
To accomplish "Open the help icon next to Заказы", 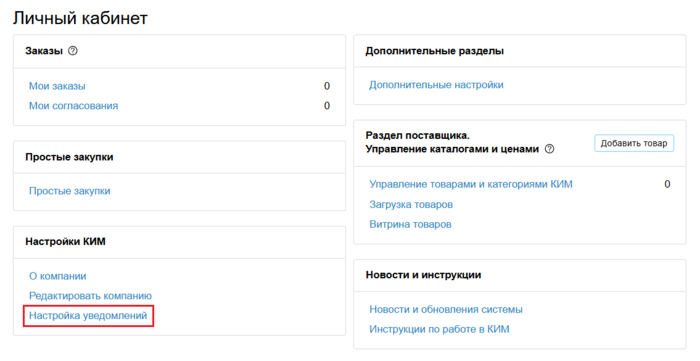I will coord(72,51).
